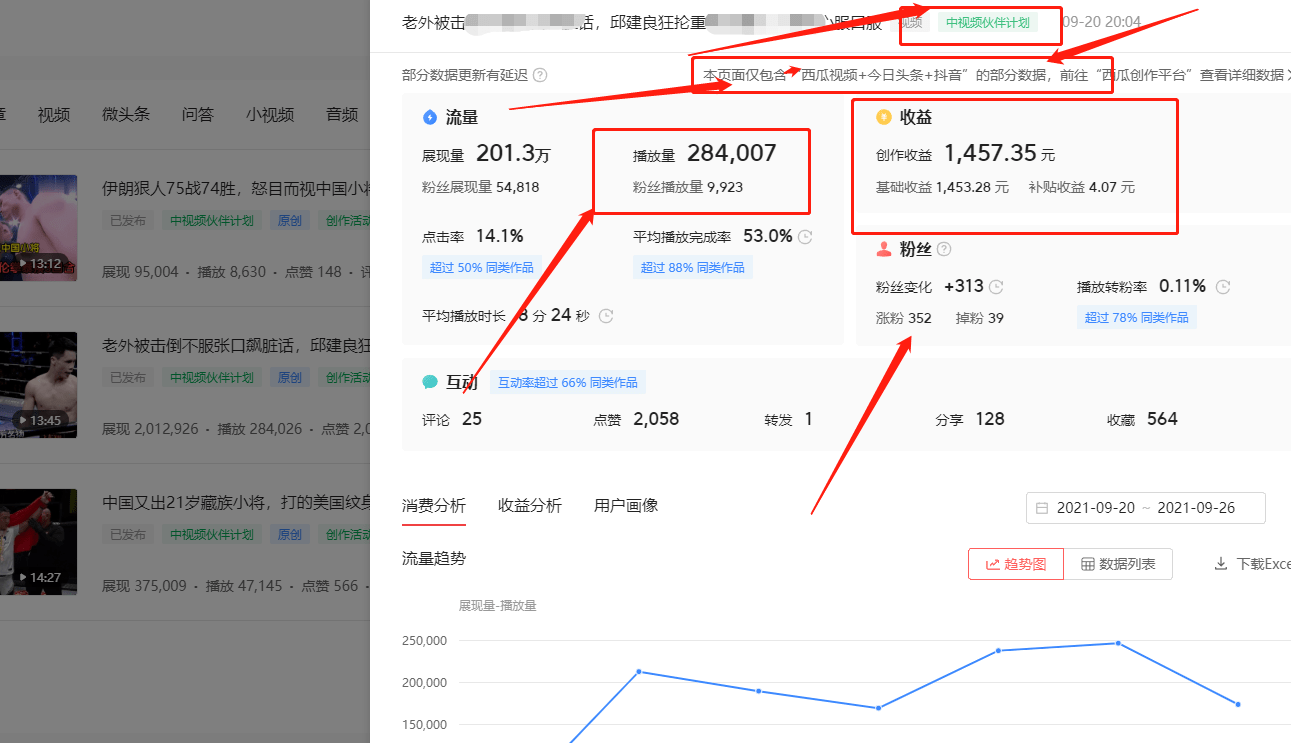Viewport: 1291px width, 743px height.
Task: Click the help icon beside 部分数据更新有延迟
Action: [x=540, y=75]
